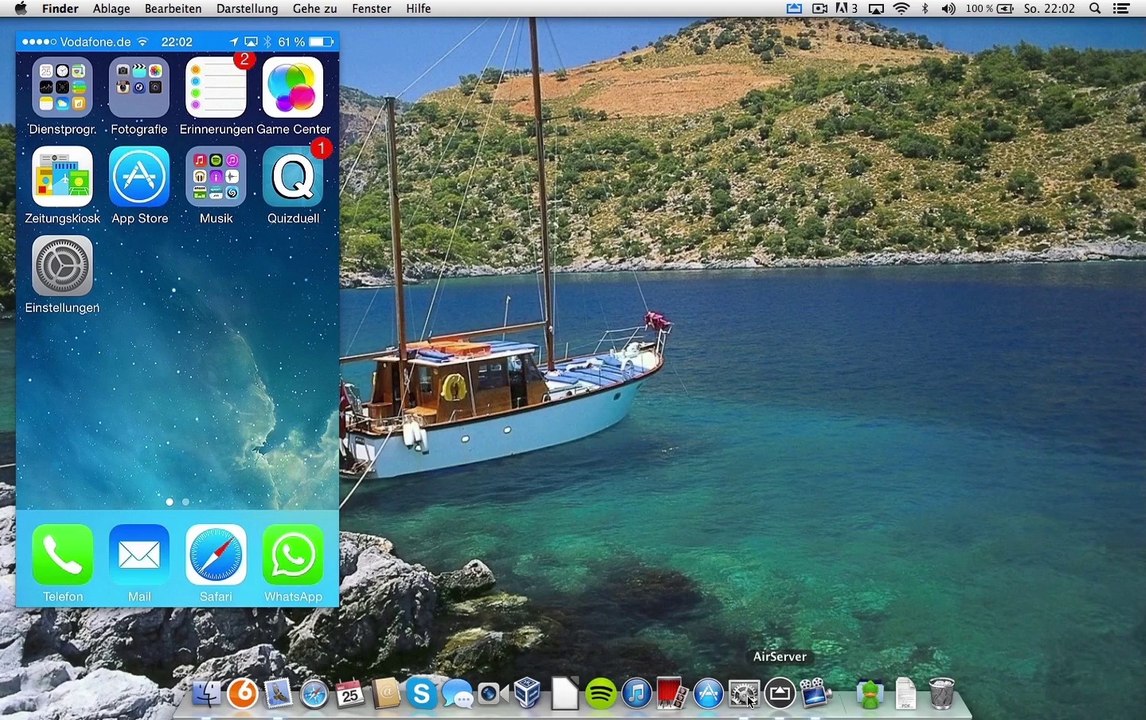Image resolution: width=1146 pixels, height=720 pixels.
Task: Open Messages speech-bubble icon in the Dock
Action: pyautogui.click(x=458, y=693)
